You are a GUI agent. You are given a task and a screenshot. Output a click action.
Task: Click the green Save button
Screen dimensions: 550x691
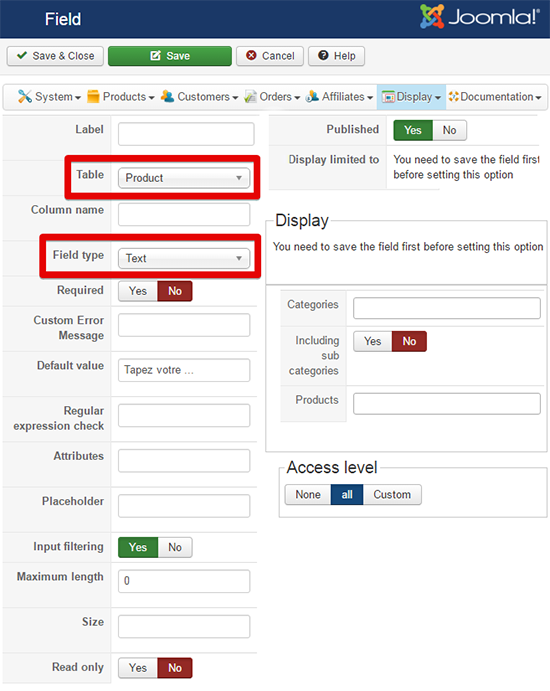[x=170, y=56]
